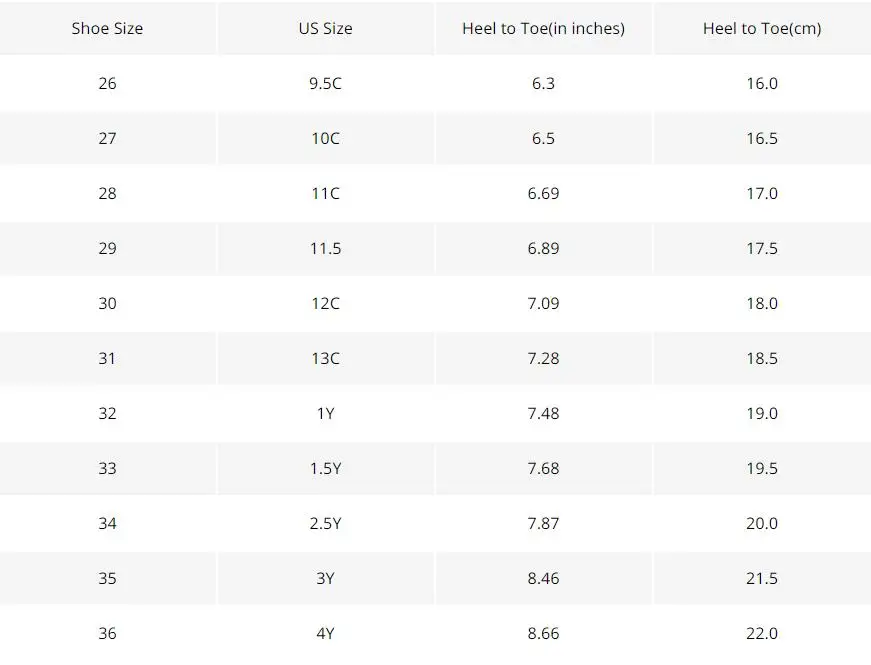
Task: Click the Shoe Size column header
Action: point(107,28)
